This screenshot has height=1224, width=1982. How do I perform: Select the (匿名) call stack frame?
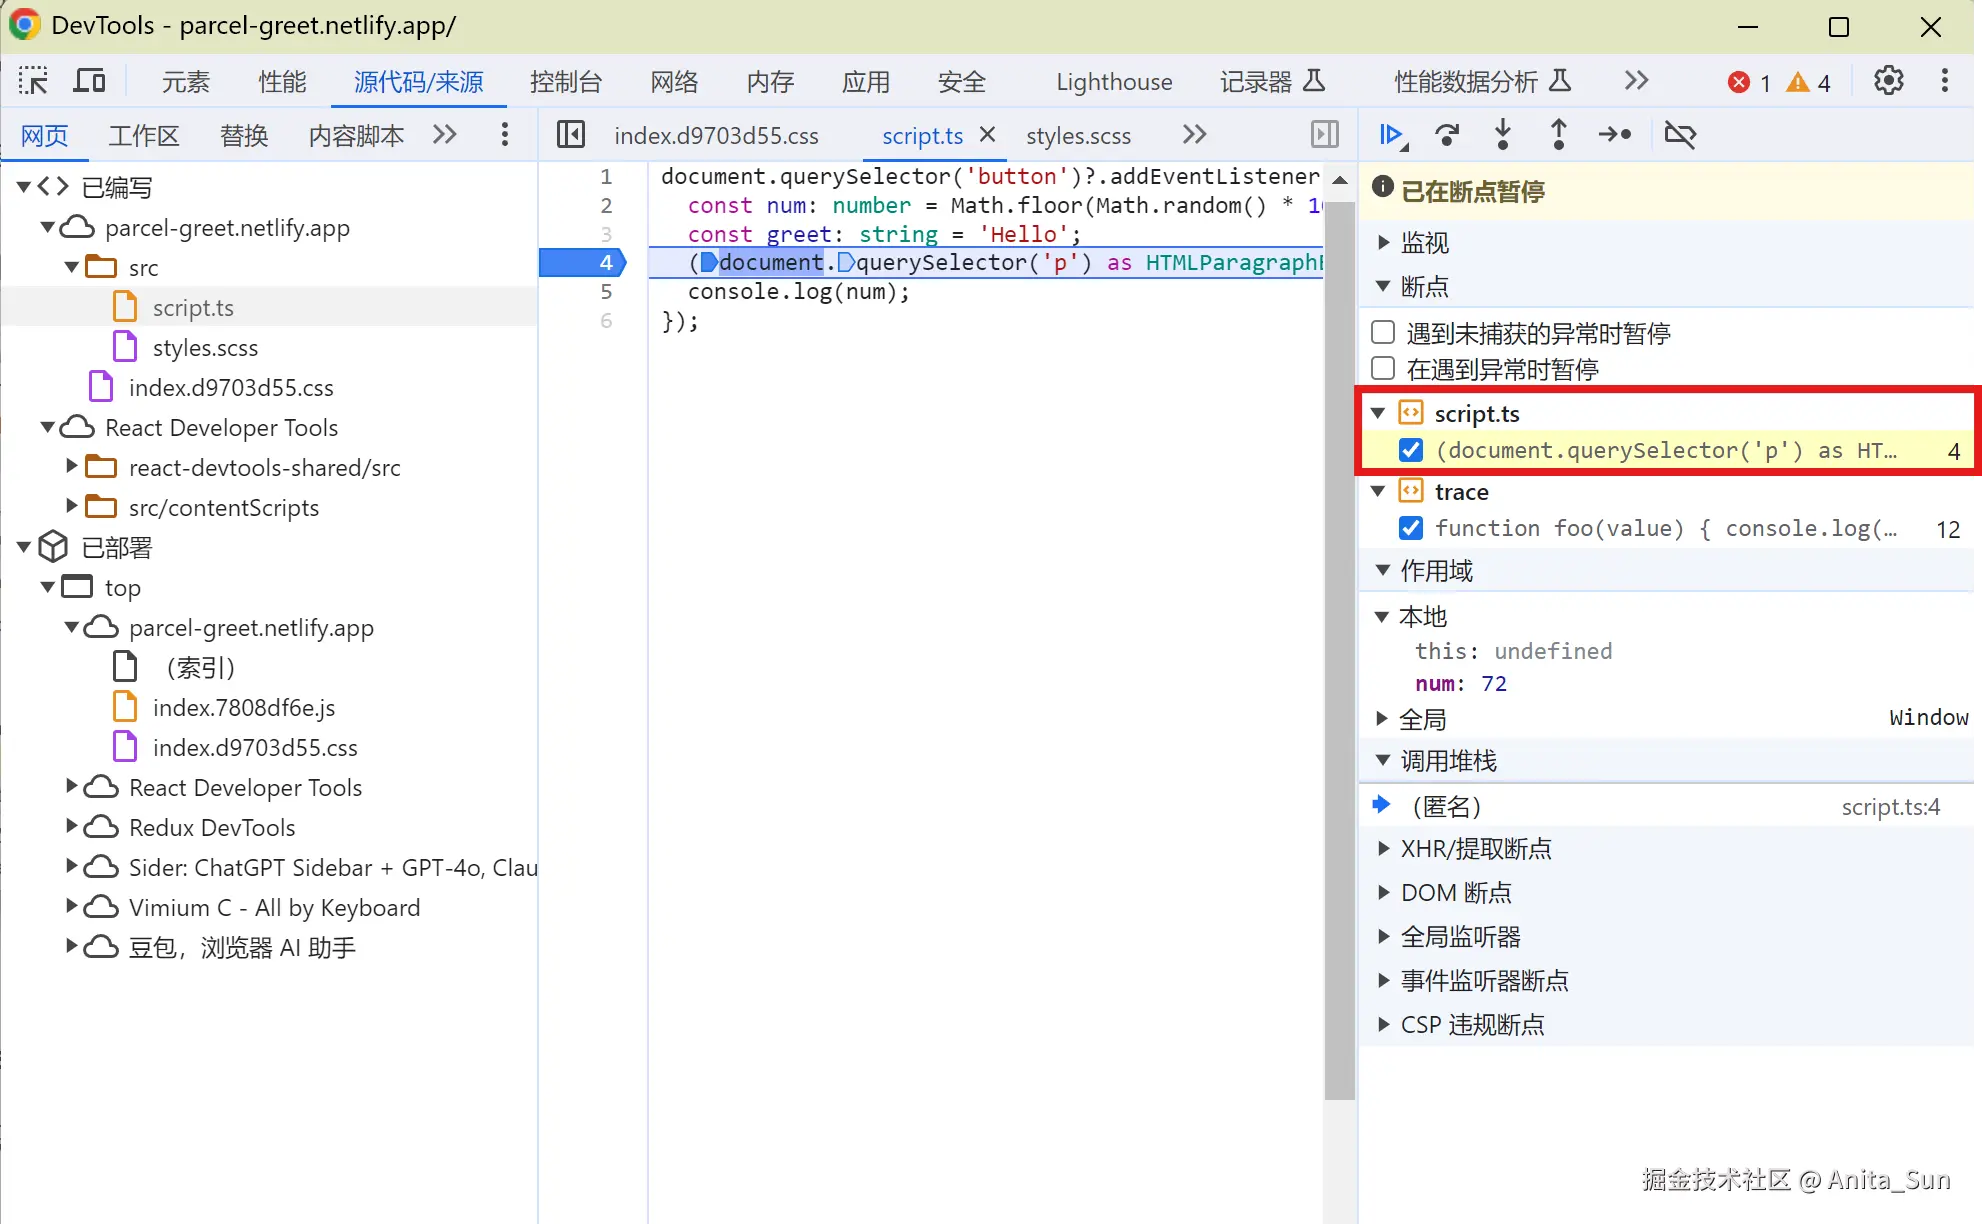pyautogui.click(x=1447, y=806)
